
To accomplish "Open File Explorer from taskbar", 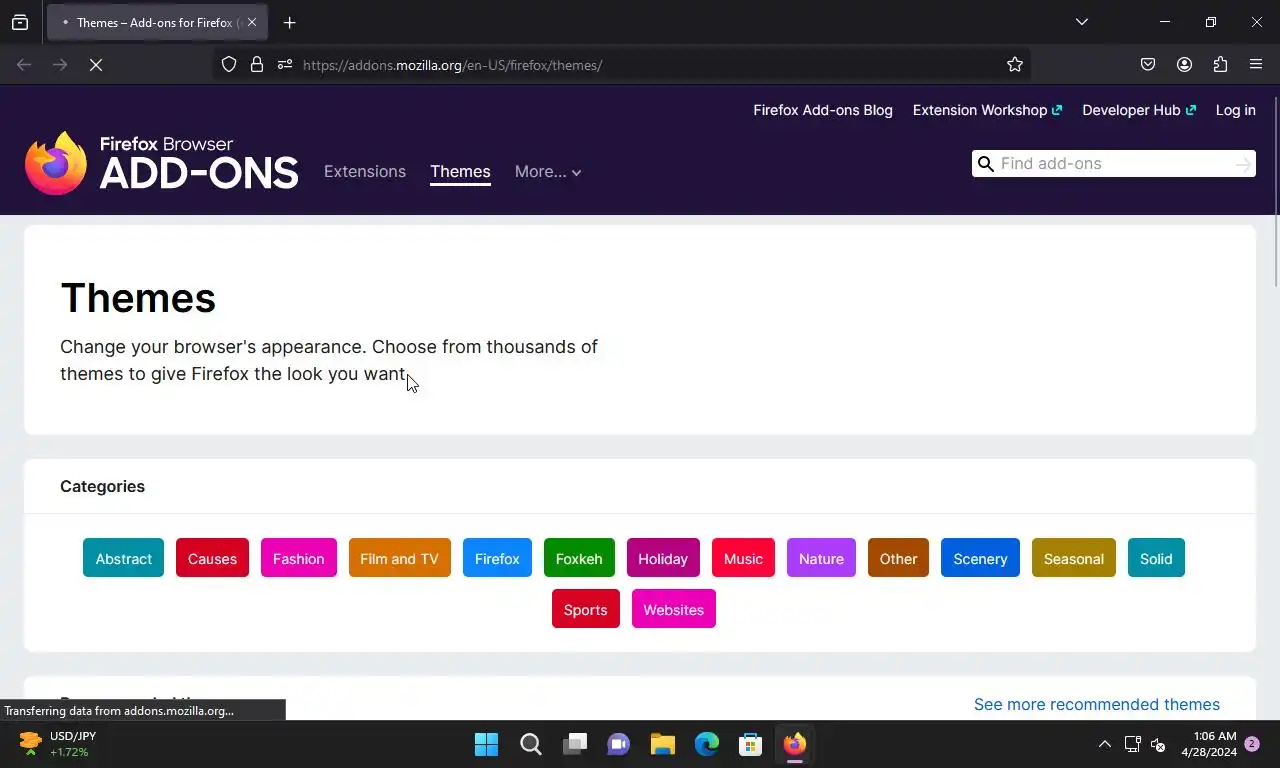I will click(x=663, y=744).
